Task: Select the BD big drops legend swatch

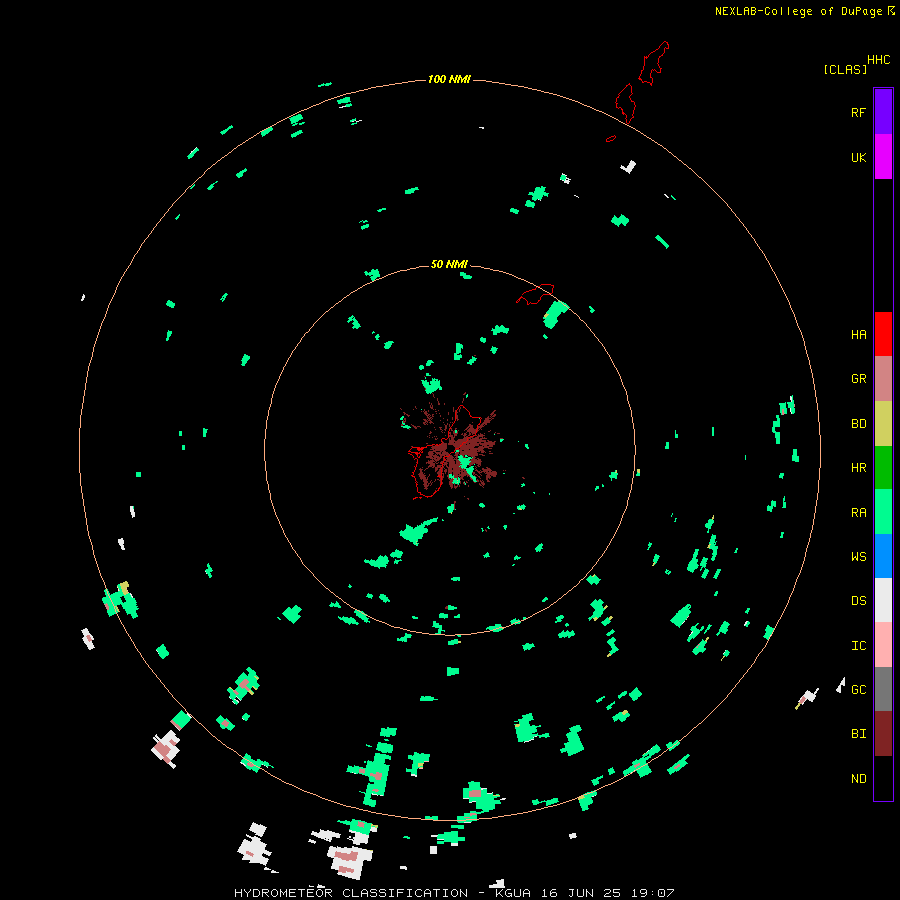Action: tap(883, 424)
